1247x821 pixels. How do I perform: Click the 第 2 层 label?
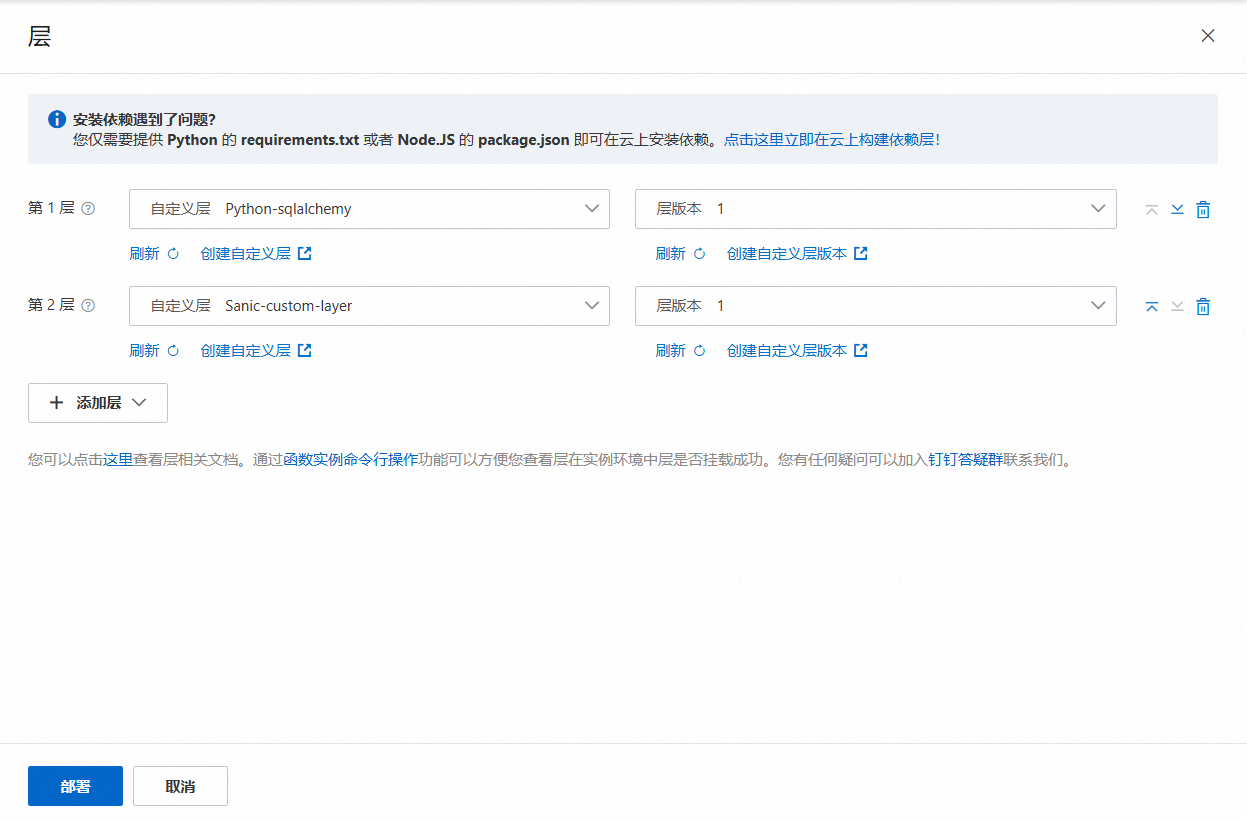tap(51, 306)
